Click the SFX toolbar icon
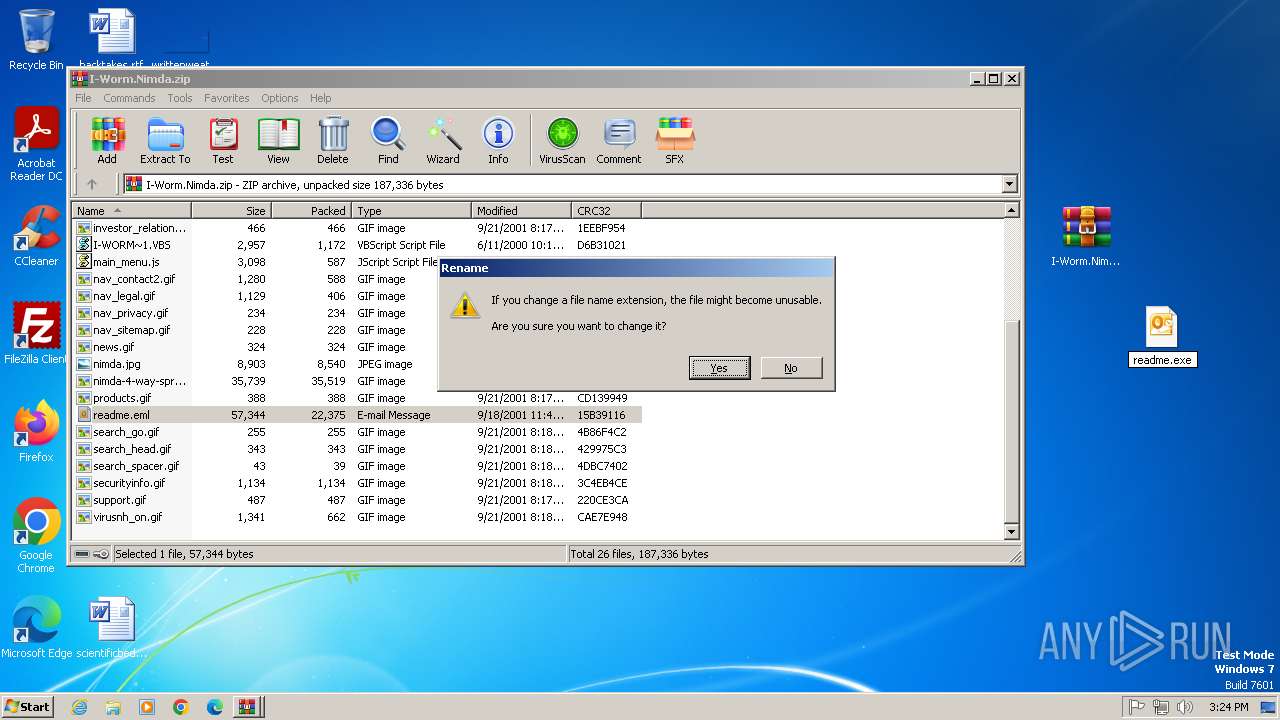This screenshot has height=720, width=1280. point(675,141)
